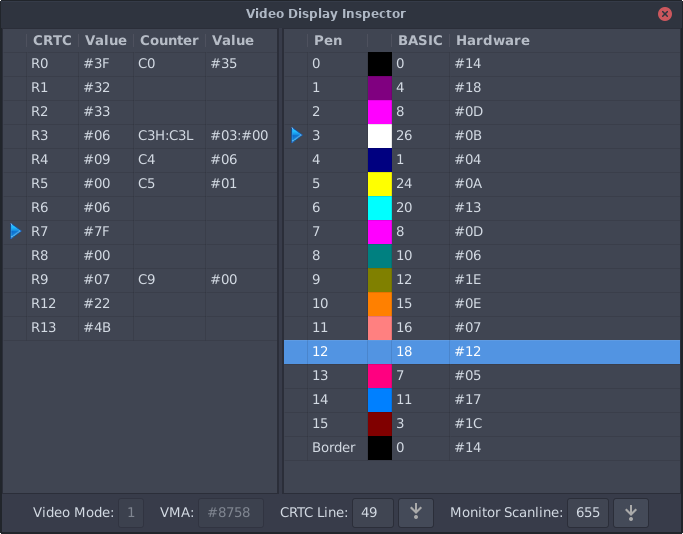Click the CRTC Line input field
Screen dimensions: 683x534
(x=373, y=512)
